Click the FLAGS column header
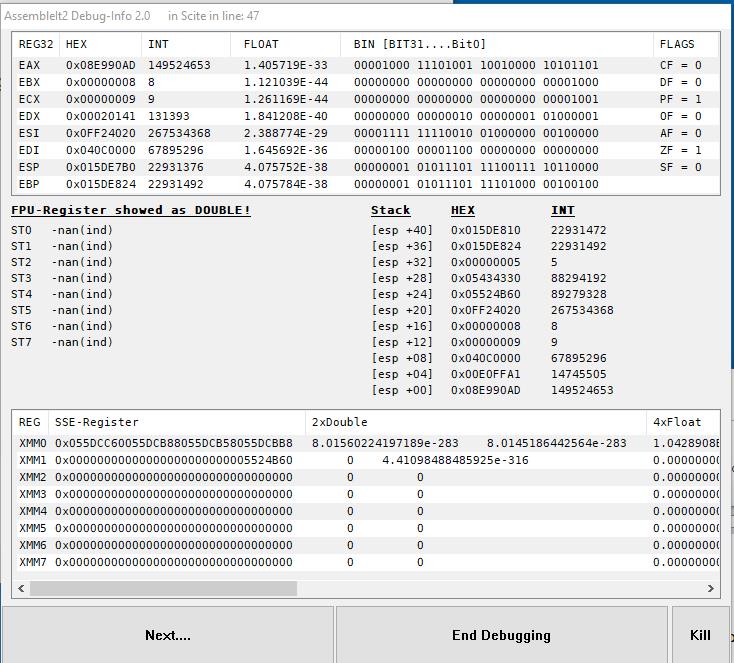 [686, 44]
